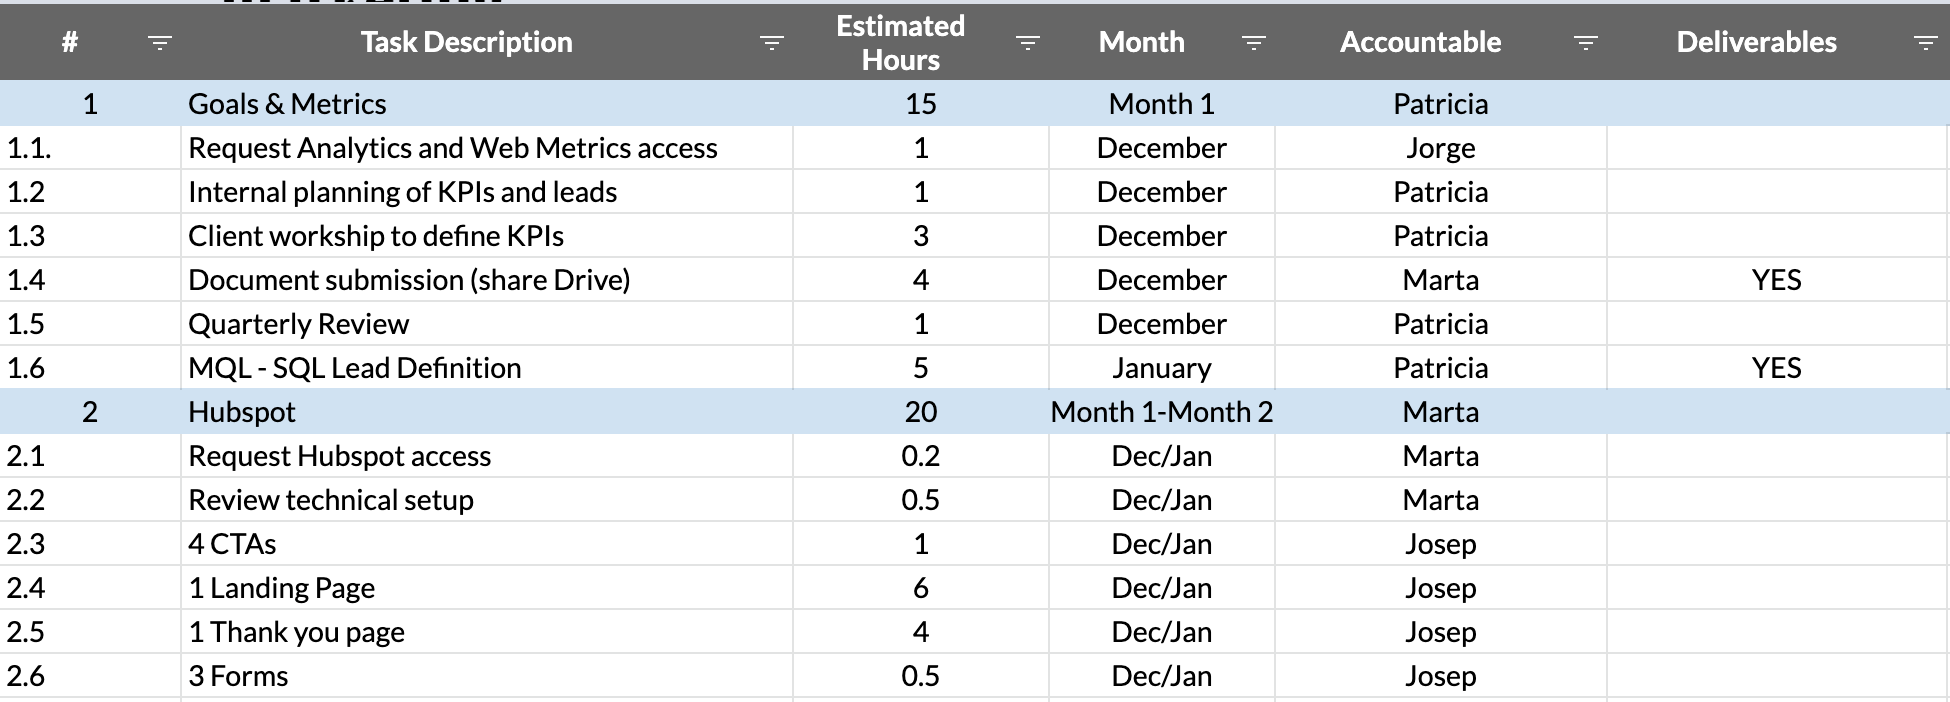The width and height of the screenshot is (1950, 702).
Task: Click the YES deliverable for Document submission
Action: coord(1776,280)
